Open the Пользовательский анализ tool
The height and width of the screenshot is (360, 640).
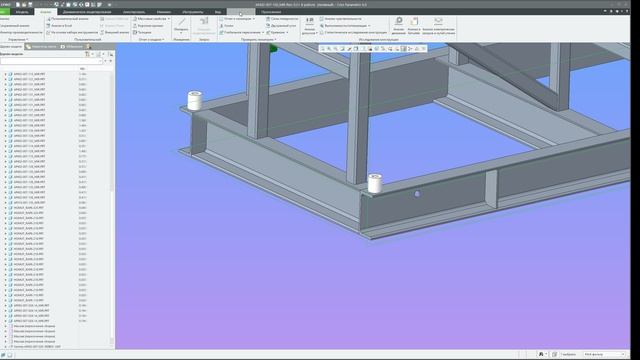click(67, 19)
